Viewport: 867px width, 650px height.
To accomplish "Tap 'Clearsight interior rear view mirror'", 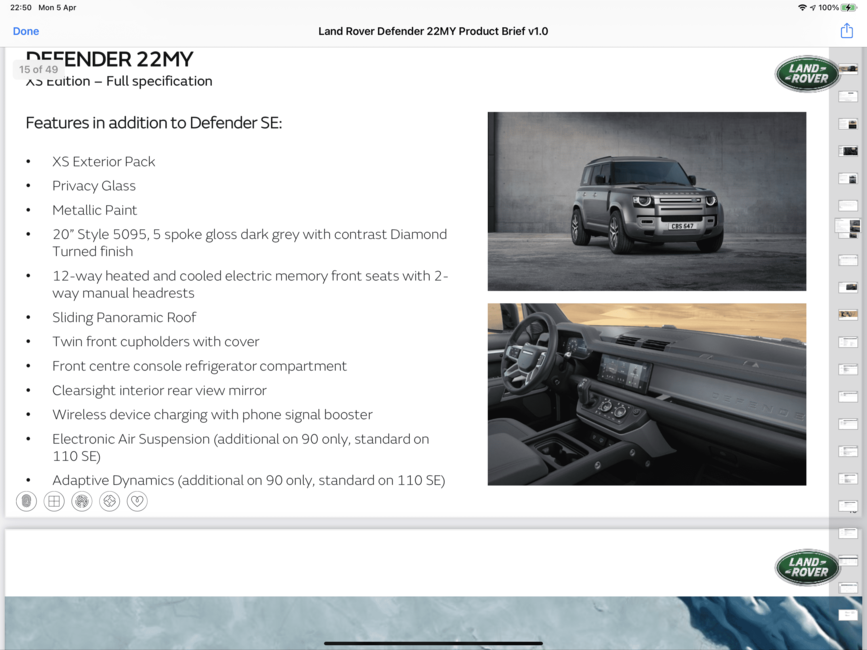I will point(159,390).
